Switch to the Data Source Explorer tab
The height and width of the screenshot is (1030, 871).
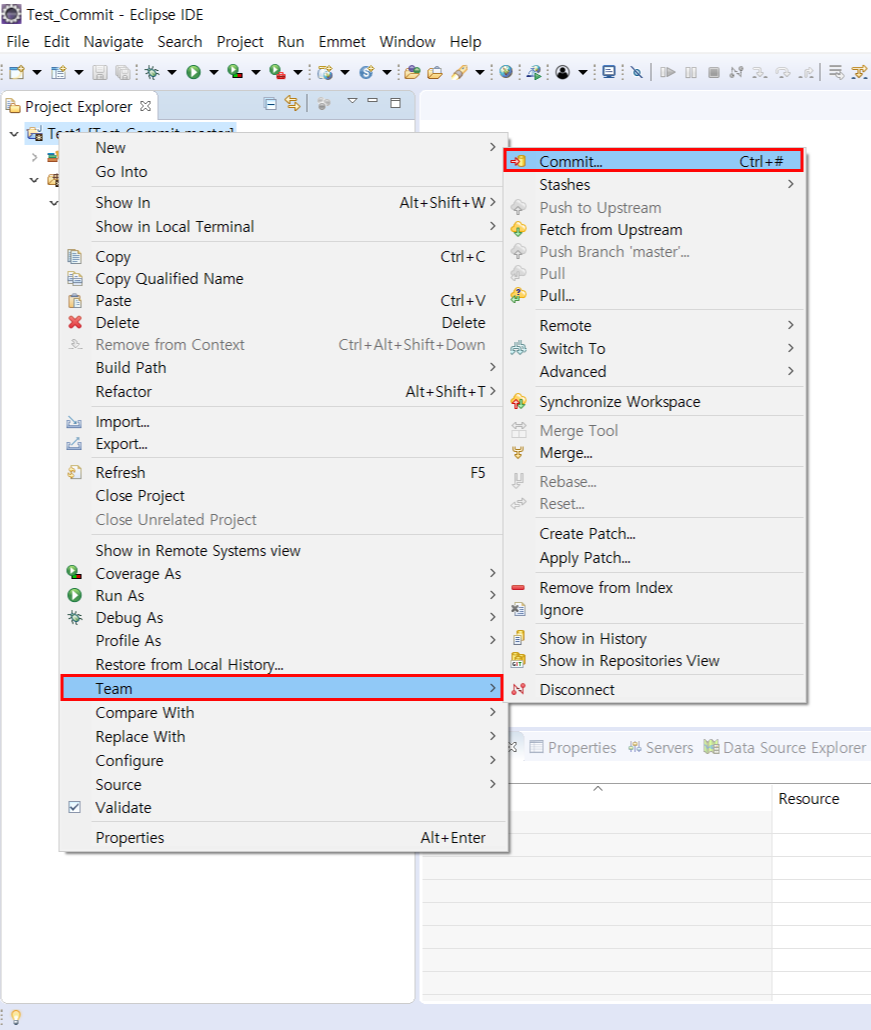[x=784, y=748]
